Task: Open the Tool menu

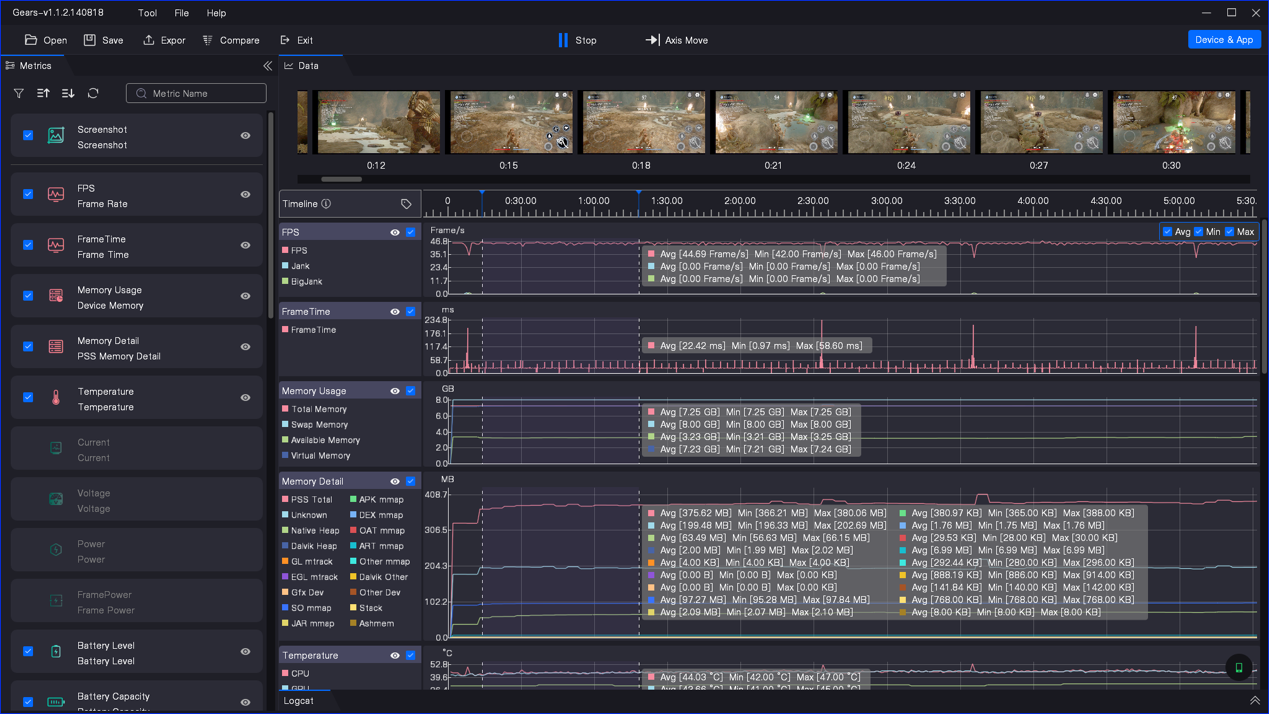Action: [148, 13]
